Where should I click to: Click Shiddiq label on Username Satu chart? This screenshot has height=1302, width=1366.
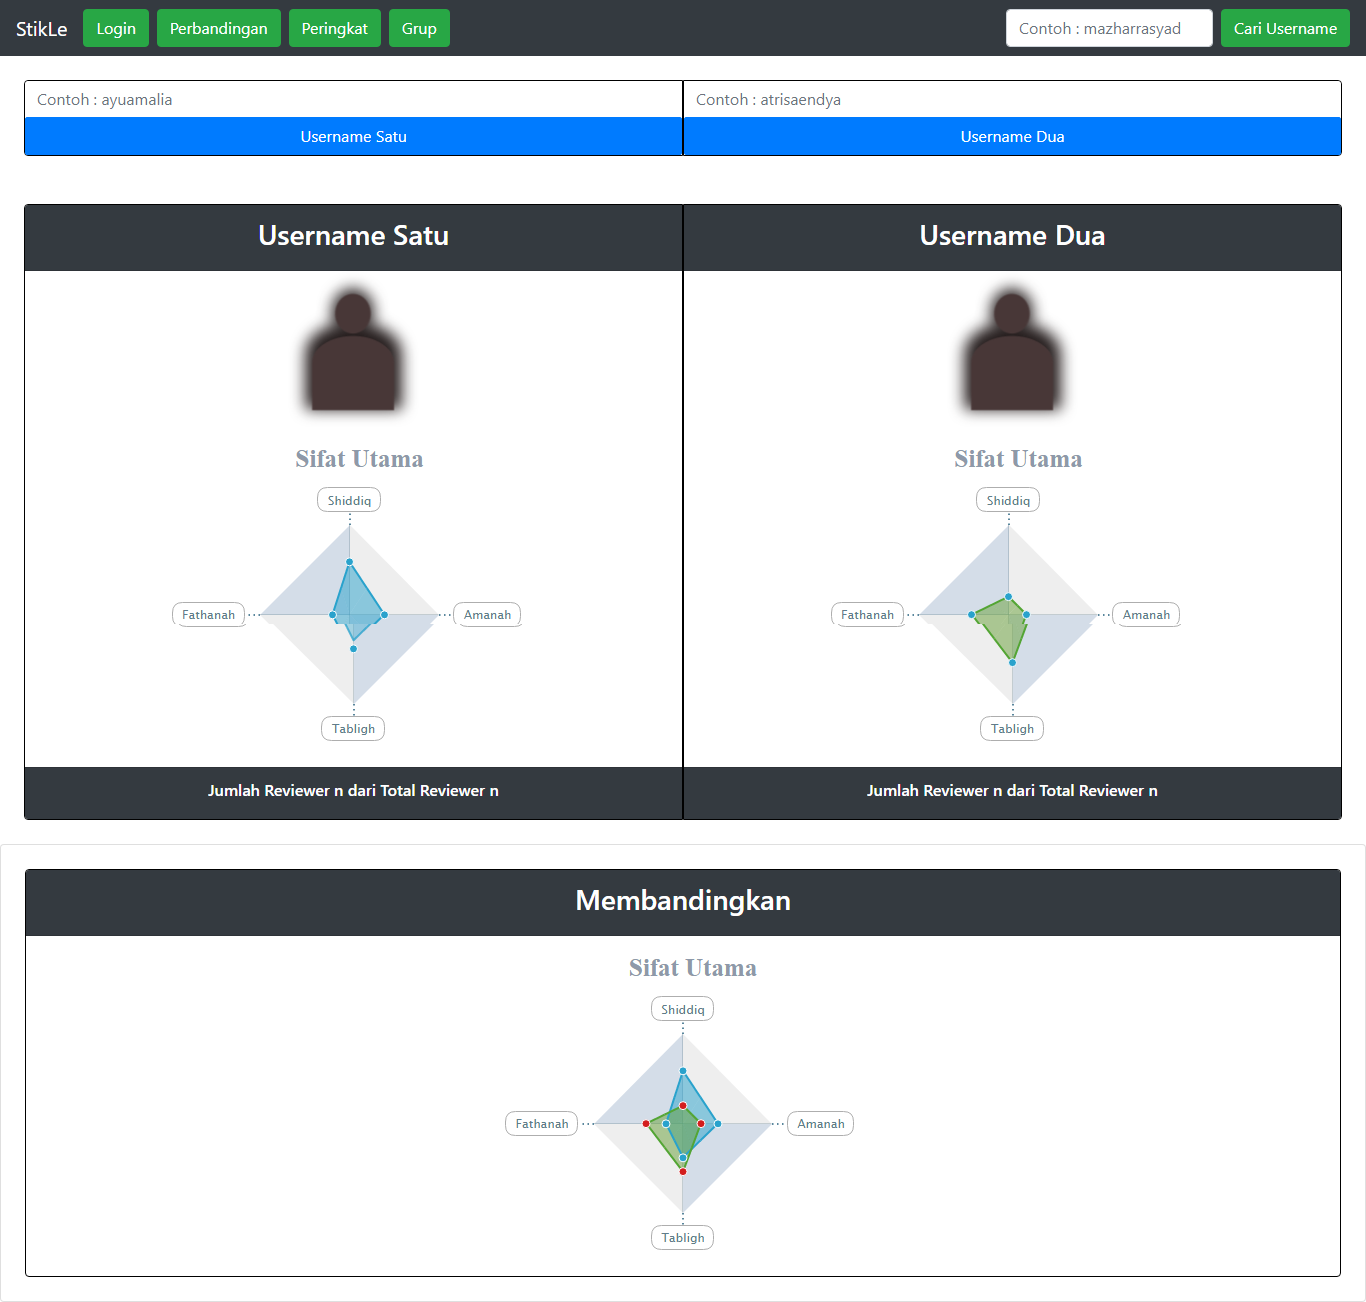349,500
